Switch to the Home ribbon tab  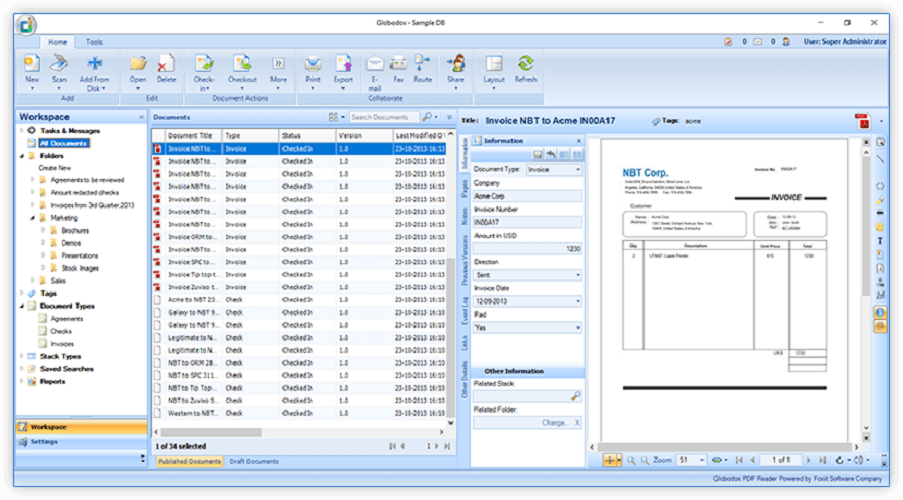(x=57, y=42)
